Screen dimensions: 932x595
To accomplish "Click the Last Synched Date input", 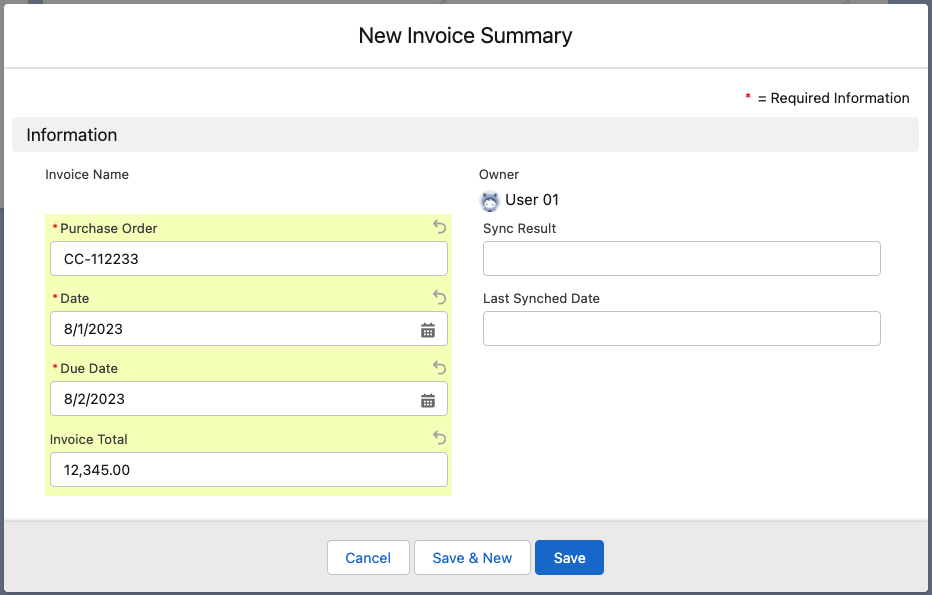I will (682, 329).
